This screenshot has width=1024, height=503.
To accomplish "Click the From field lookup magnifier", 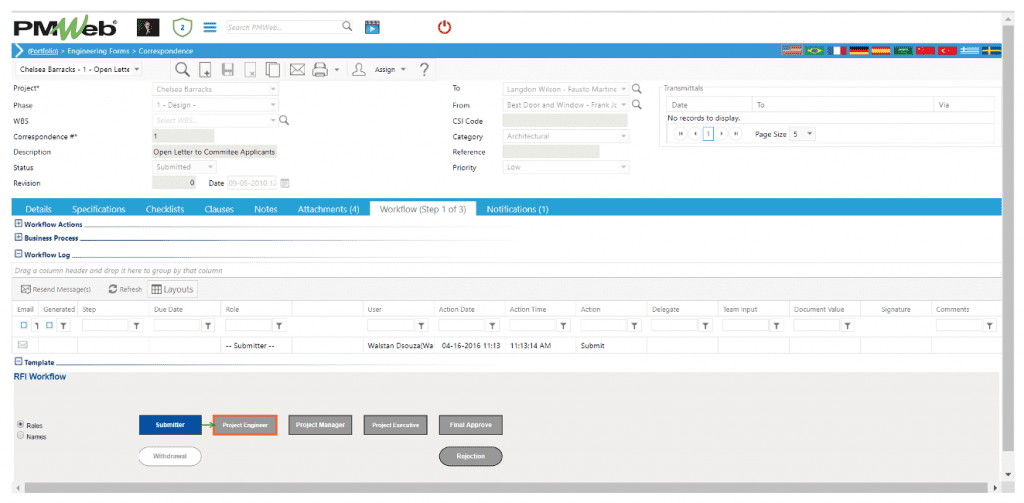I will (637, 105).
